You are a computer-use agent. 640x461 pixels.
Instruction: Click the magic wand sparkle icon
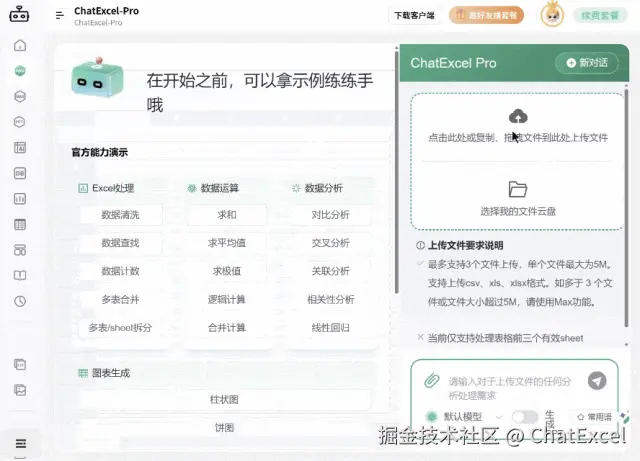624,416
